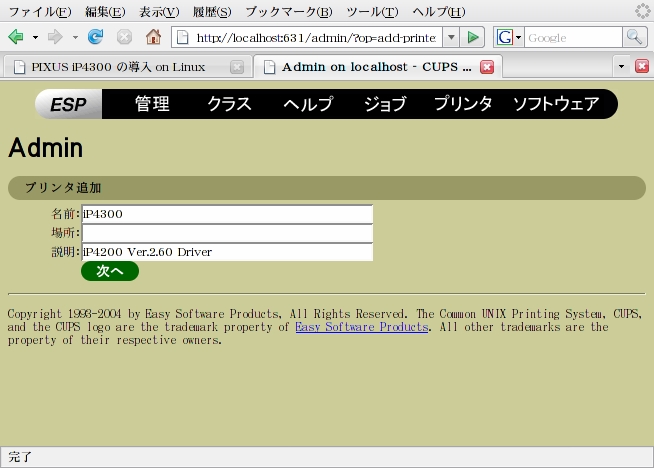This screenshot has height=468, width=654.
Task: Open ヘルプ in the CUPS navigation bar
Action: coord(309,104)
